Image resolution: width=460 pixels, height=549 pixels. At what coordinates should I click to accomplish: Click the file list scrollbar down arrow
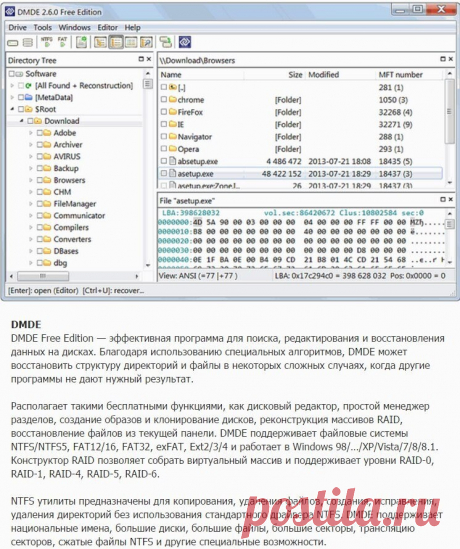[x=450, y=183]
